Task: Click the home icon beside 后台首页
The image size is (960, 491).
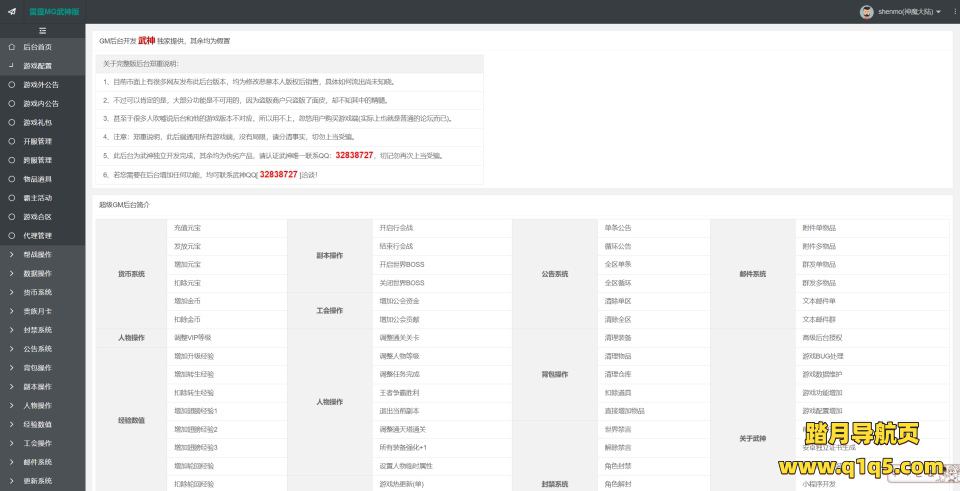Action: pyautogui.click(x=11, y=47)
